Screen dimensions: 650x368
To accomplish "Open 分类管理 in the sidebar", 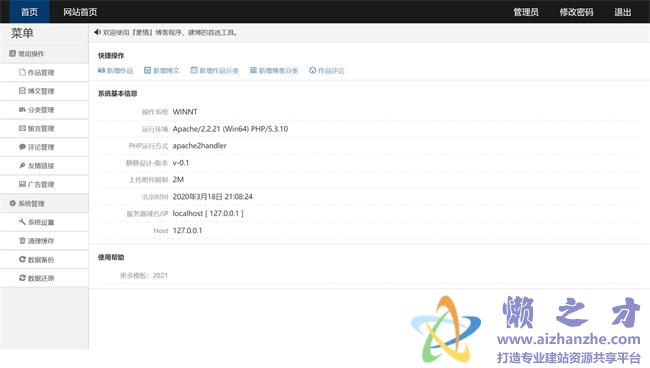I will coord(44,110).
